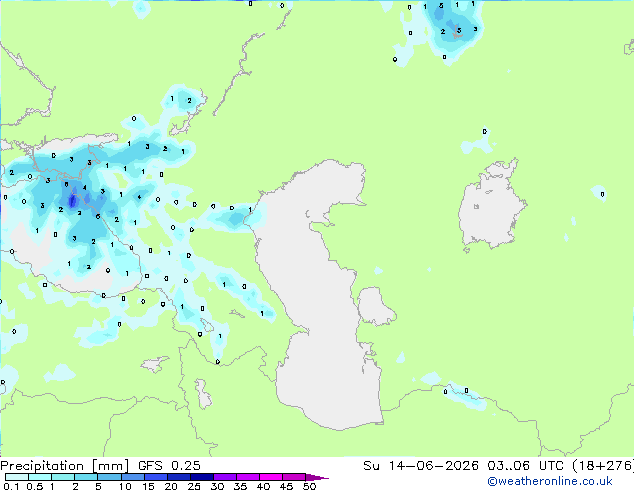Click the Precipitation [mm] title label
The image size is (634, 490).
[x=64, y=466]
